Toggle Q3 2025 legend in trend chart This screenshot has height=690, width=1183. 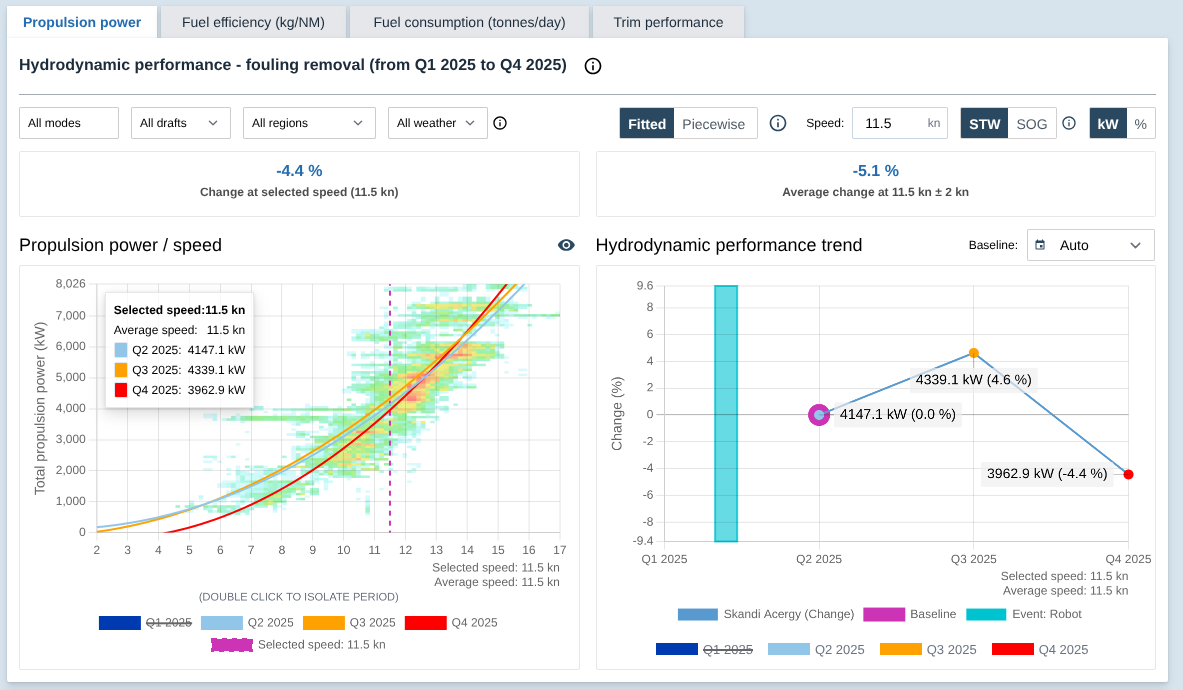tap(928, 650)
